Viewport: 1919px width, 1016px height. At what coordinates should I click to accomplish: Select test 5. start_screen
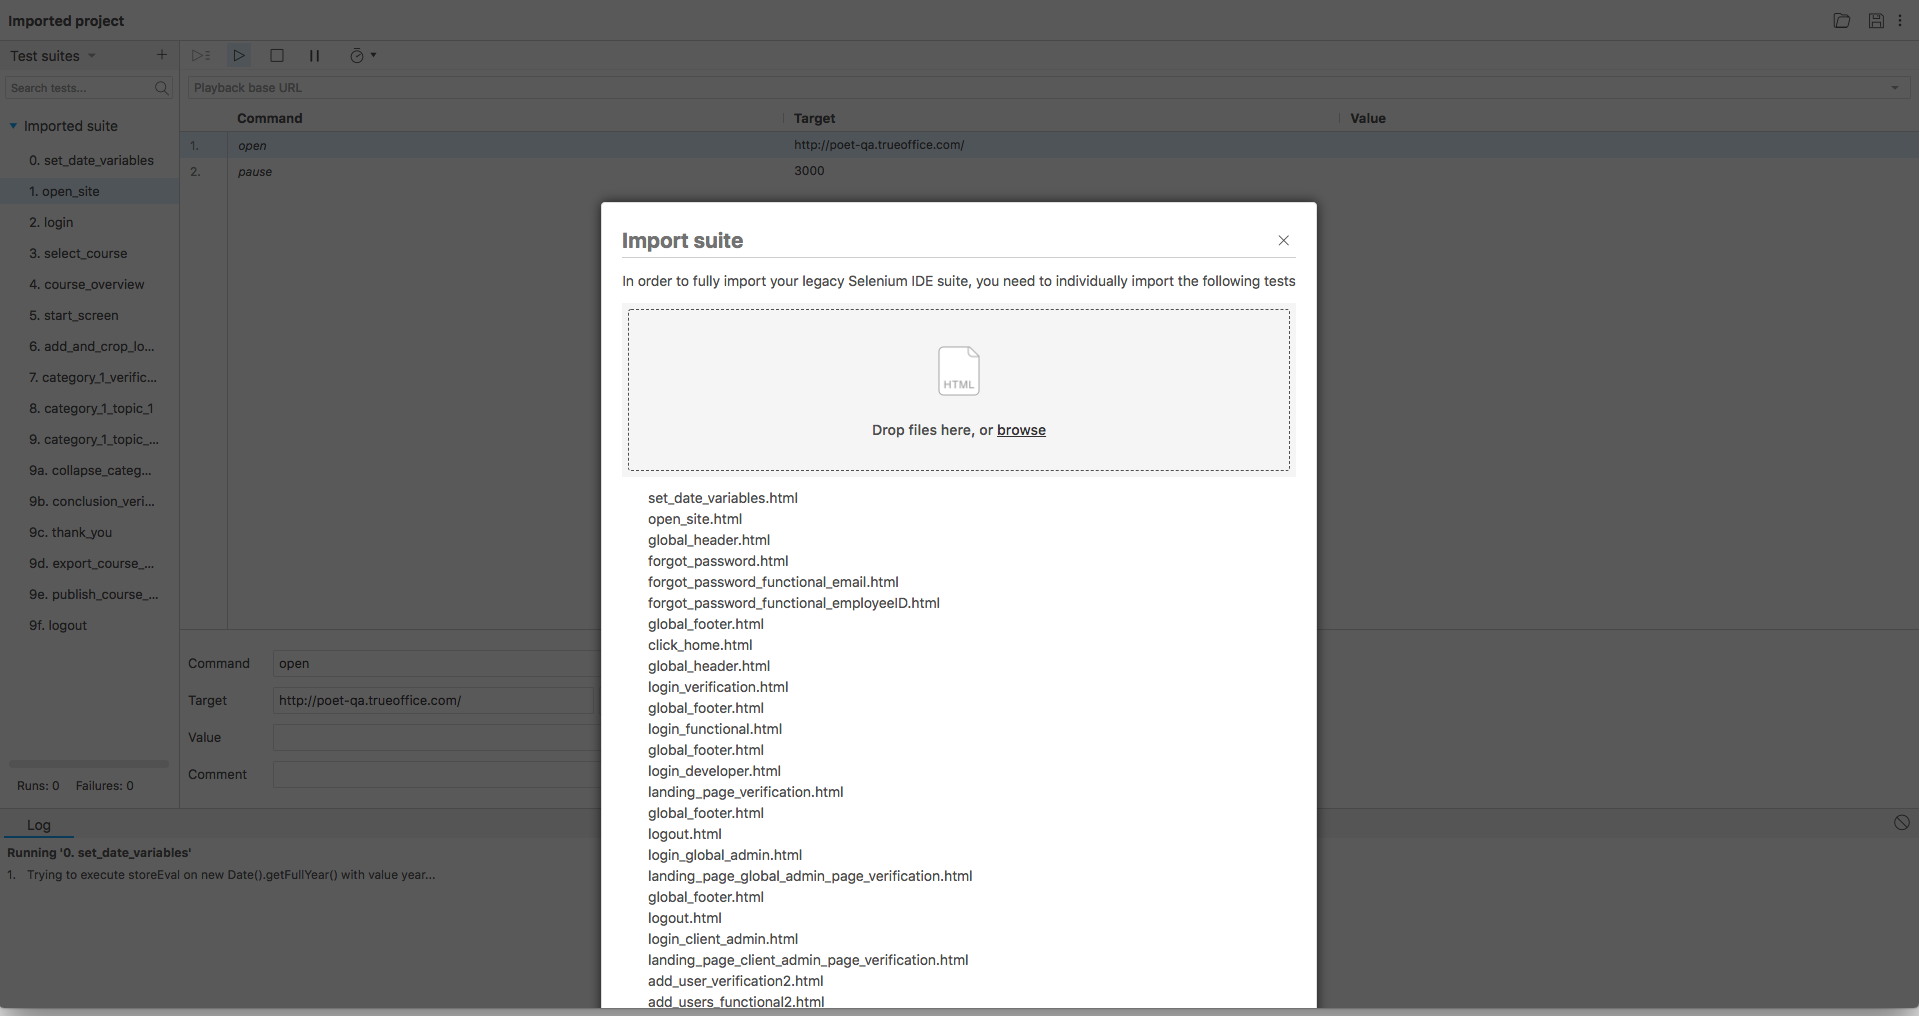tap(90, 315)
